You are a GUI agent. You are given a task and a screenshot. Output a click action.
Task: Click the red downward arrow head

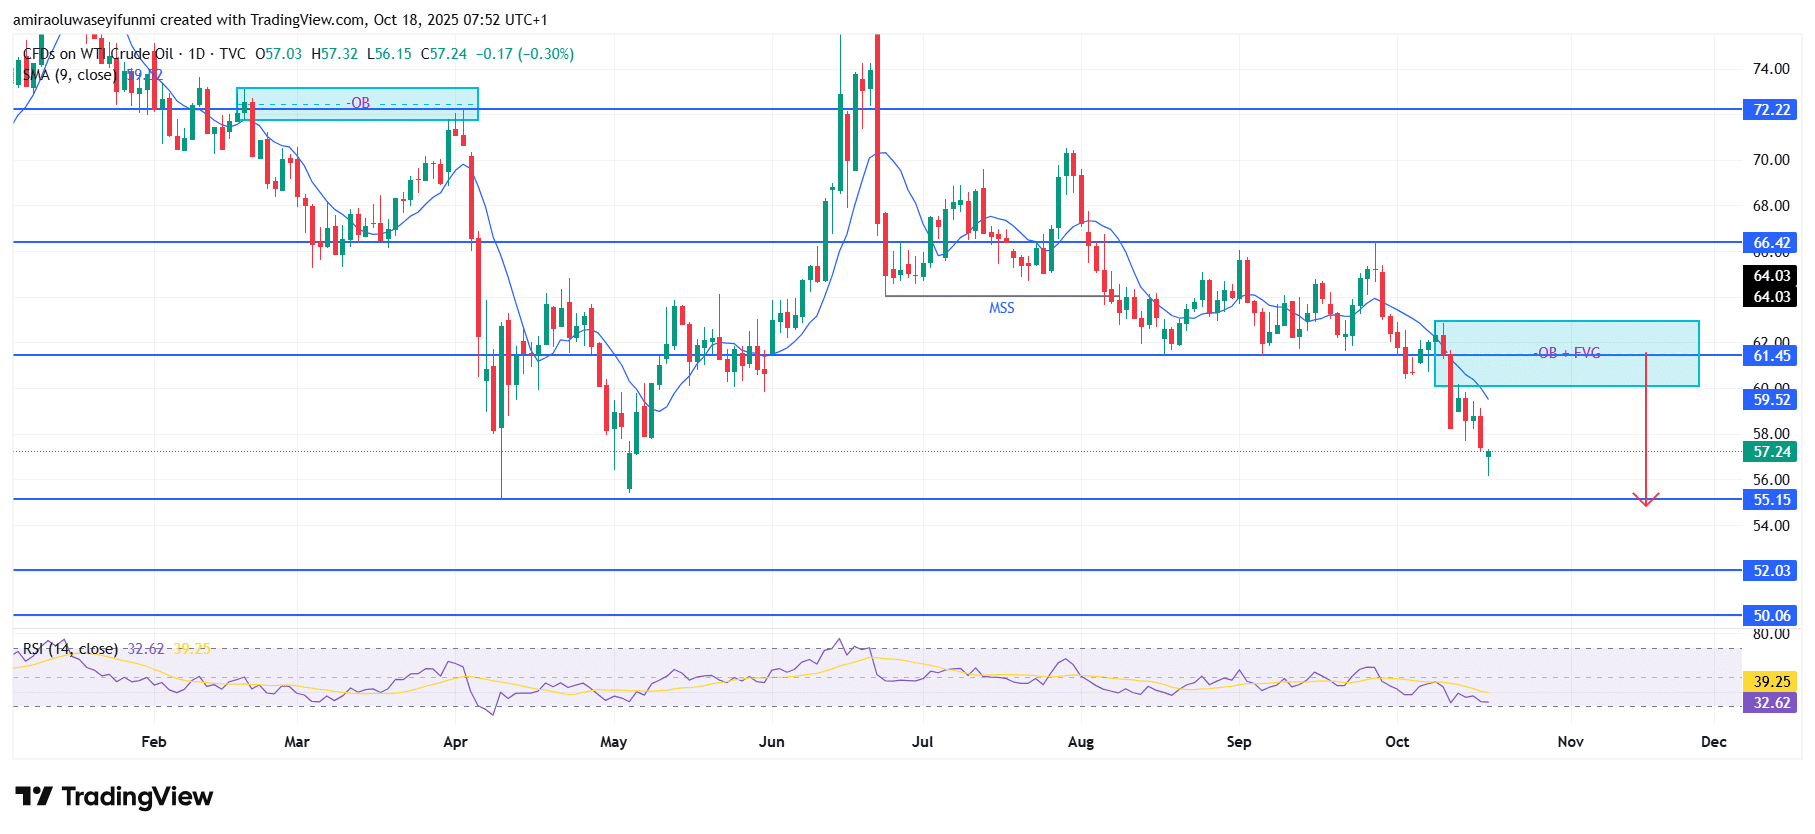pos(1646,499)
